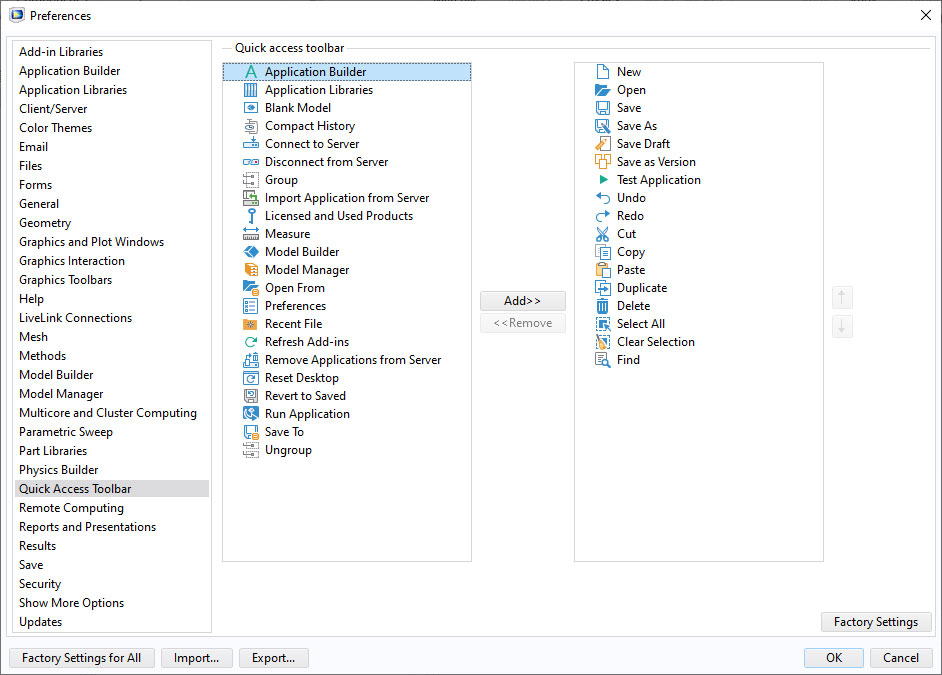Click the Measure icon in available list

tap(250, 234)
